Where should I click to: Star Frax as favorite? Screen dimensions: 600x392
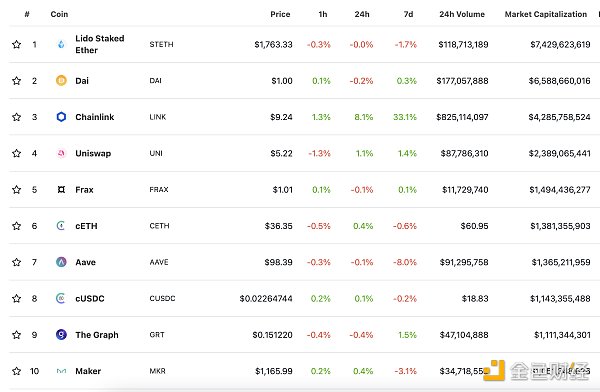(16, 189)
